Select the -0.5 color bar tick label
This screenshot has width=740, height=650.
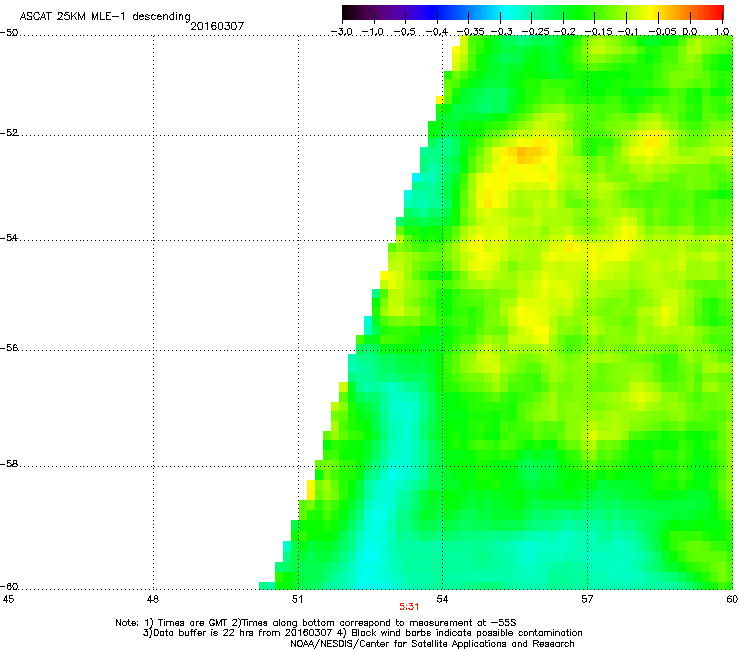405,32
